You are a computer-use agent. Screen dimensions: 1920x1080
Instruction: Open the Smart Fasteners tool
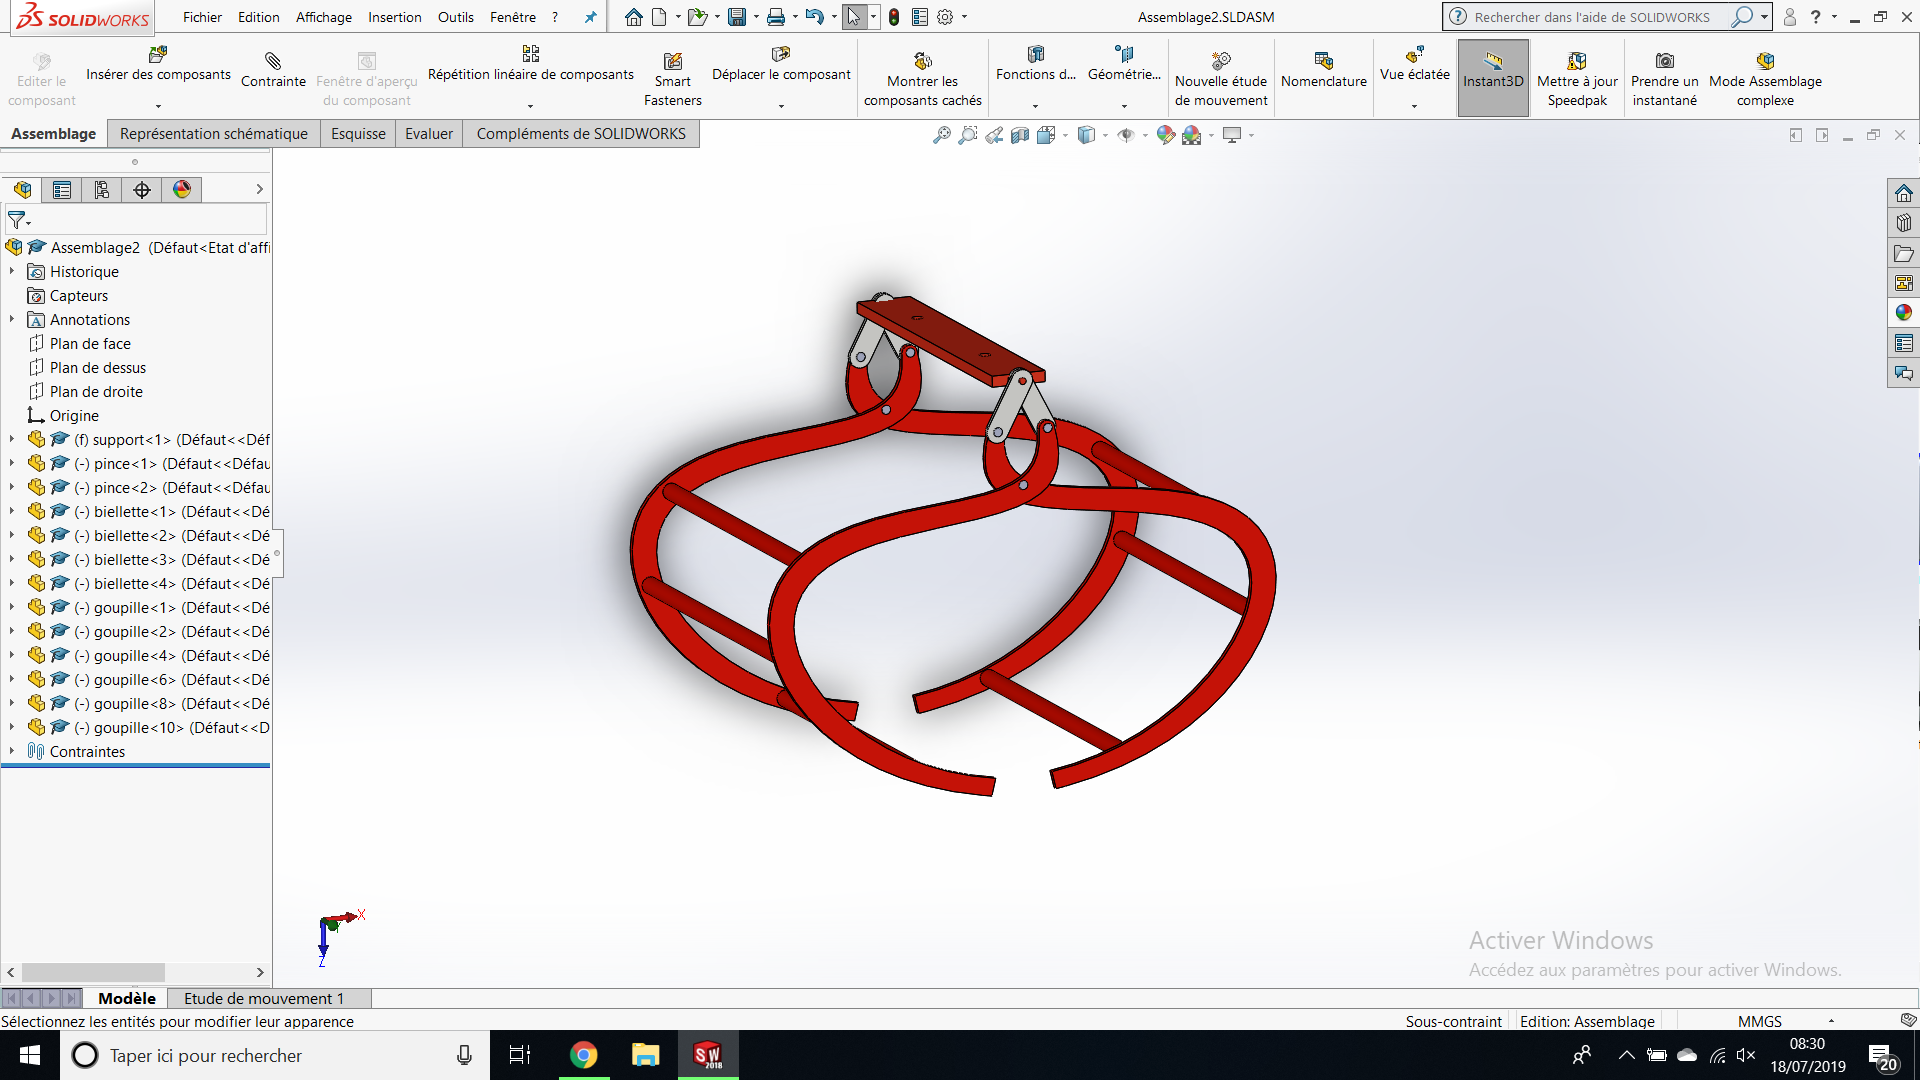pyautogui.click(x=673, y=61)
